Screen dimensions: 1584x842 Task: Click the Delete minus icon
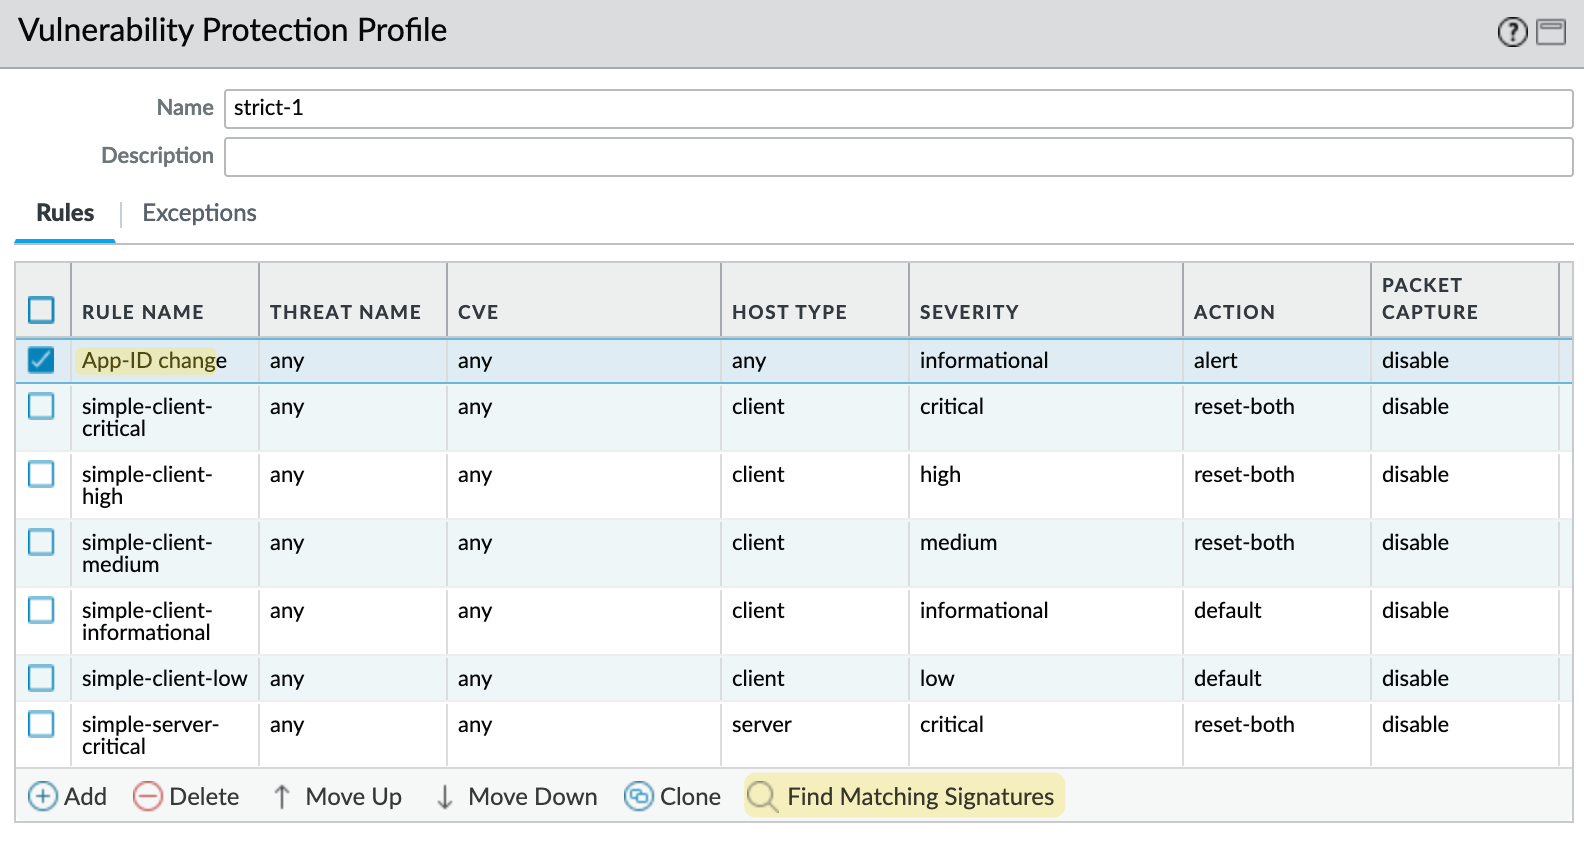148,797
